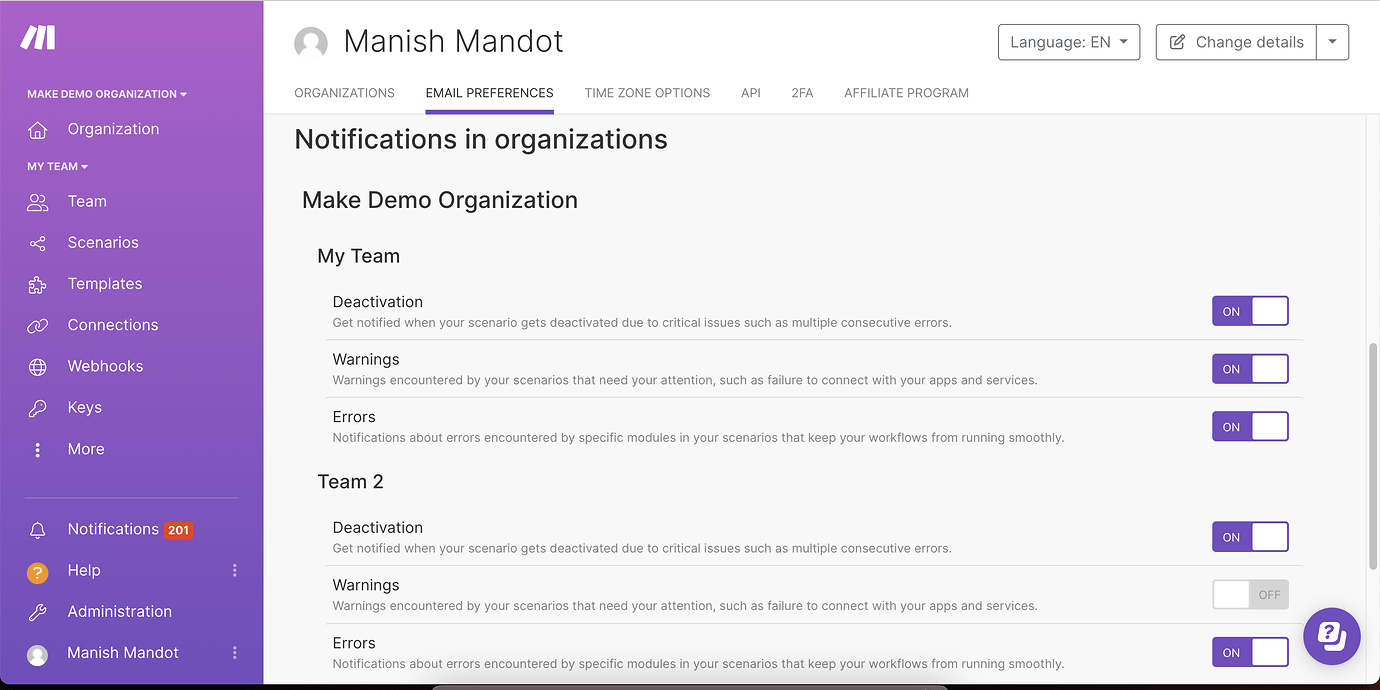This screenshot has width=1380, height=690.
Task: Click the Change details button
Action: 1236,42
